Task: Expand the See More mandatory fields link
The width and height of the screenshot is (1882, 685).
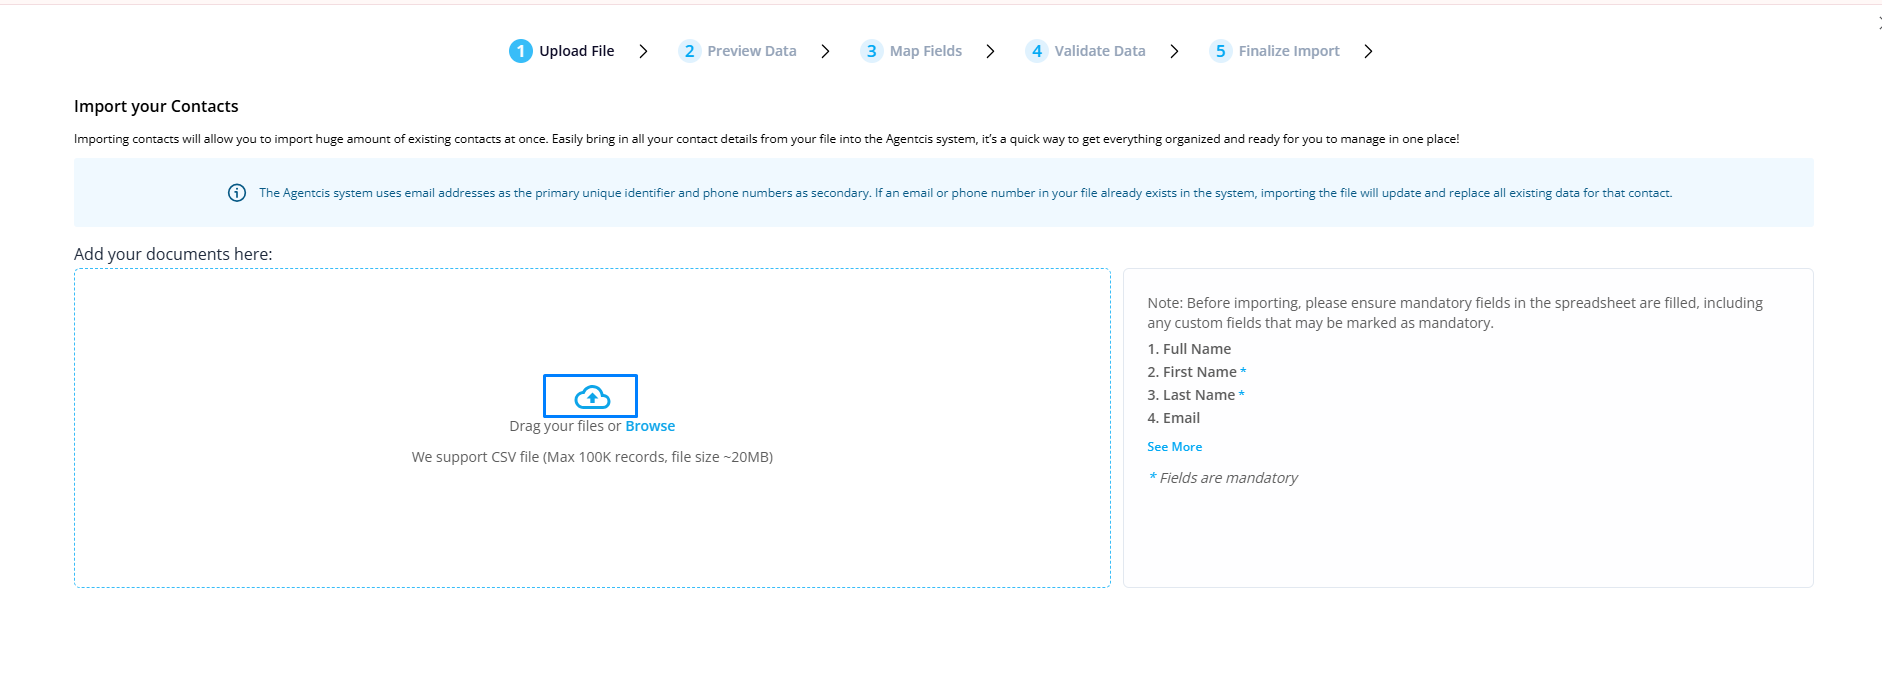Action: [x=1174, y=447]
